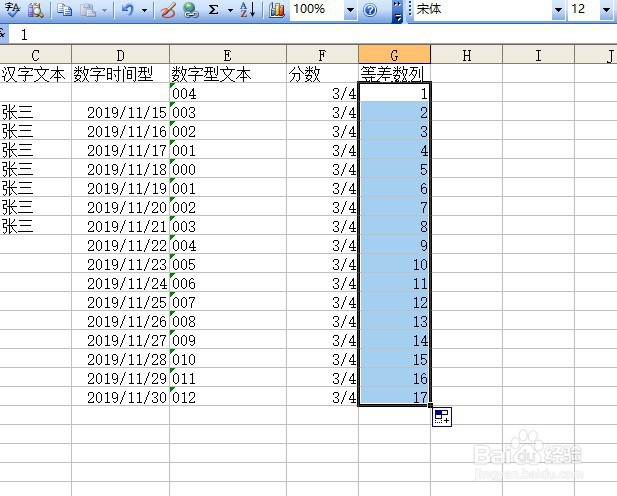
Task: Click the 数字型文本 header cell
Action: (x=228, y=74)
